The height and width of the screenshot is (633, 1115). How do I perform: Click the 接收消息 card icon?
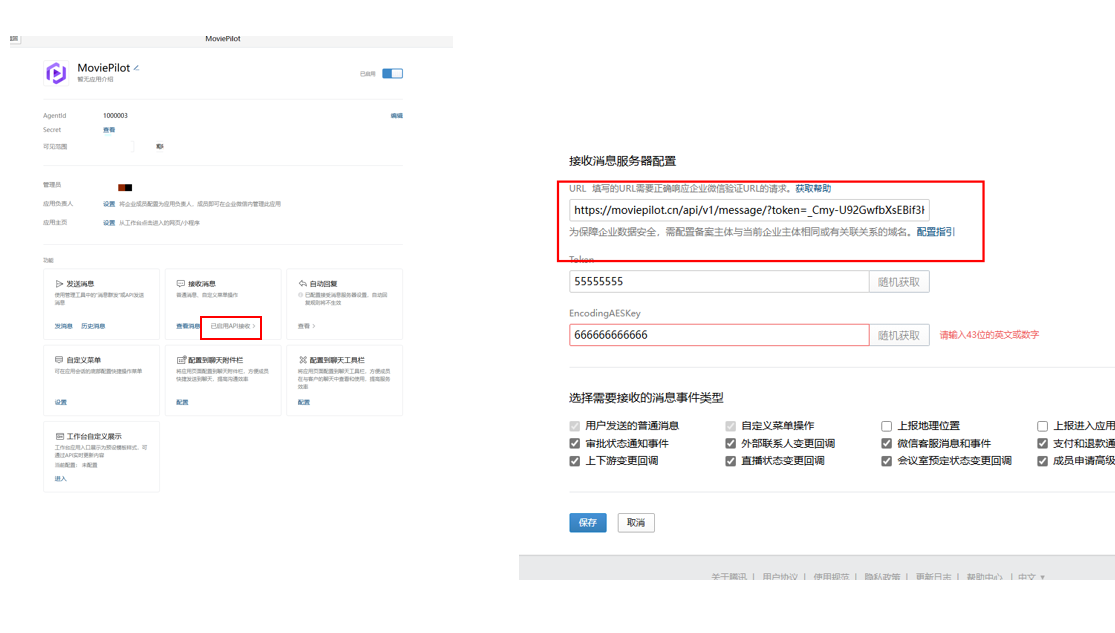[x=181, y=284]
